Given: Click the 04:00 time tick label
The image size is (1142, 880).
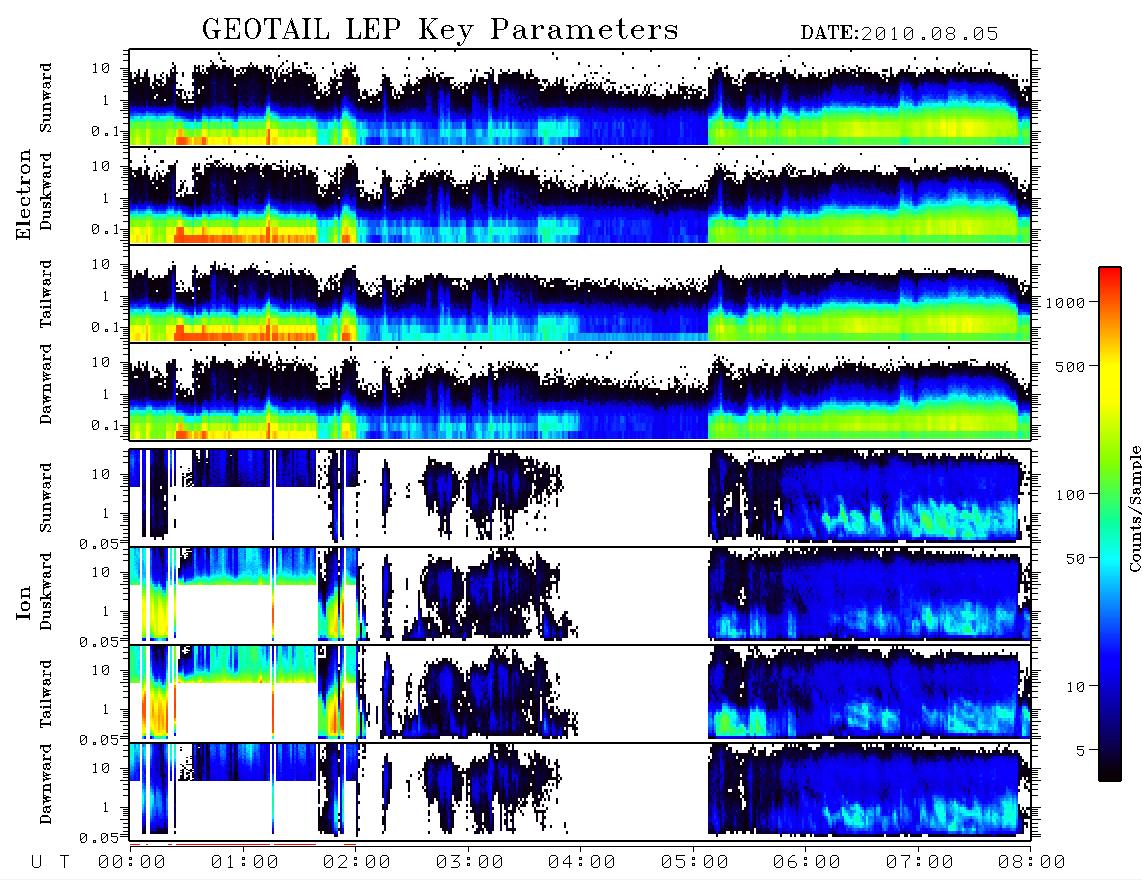Looking at the screenshot, I should [x=582, y=862].
